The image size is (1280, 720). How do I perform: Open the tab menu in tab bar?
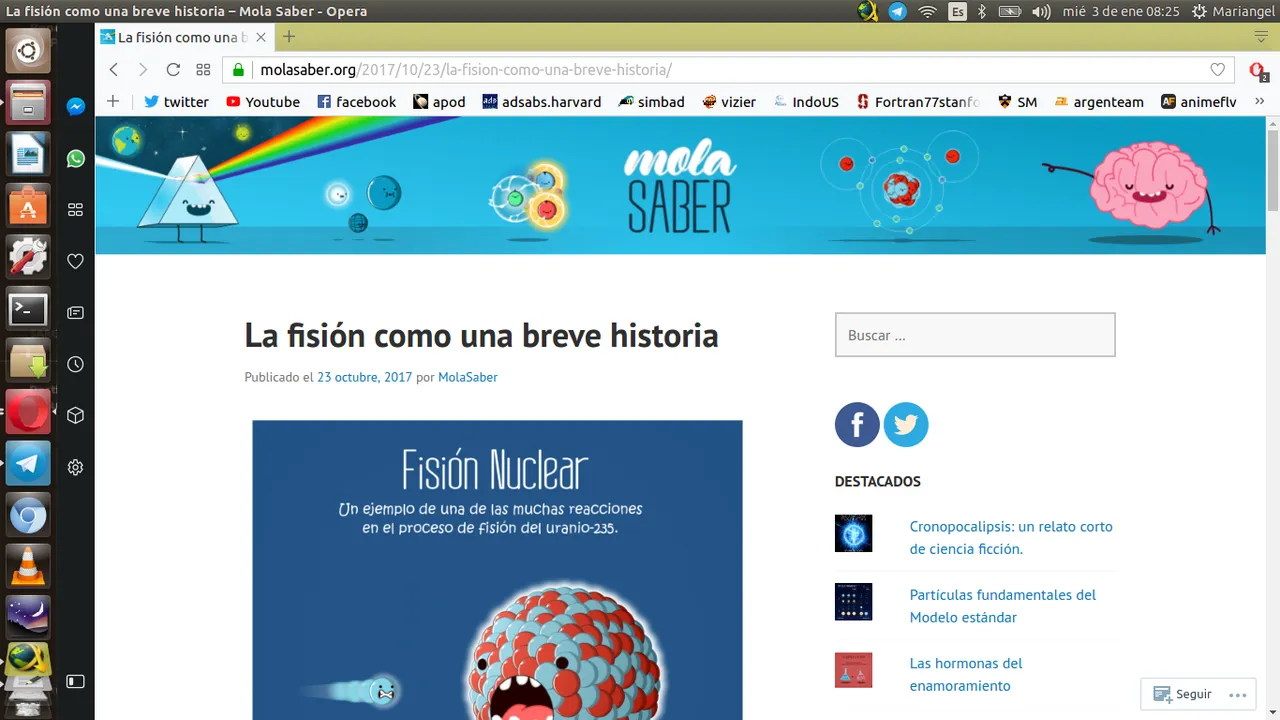pyautogui.click(x=1261, y=37)
